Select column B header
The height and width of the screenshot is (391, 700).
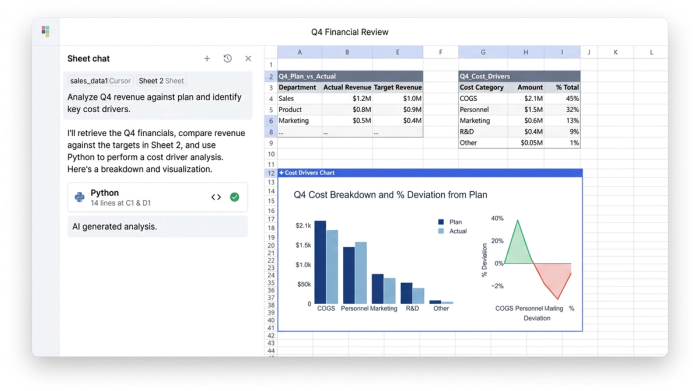(347, 52)
